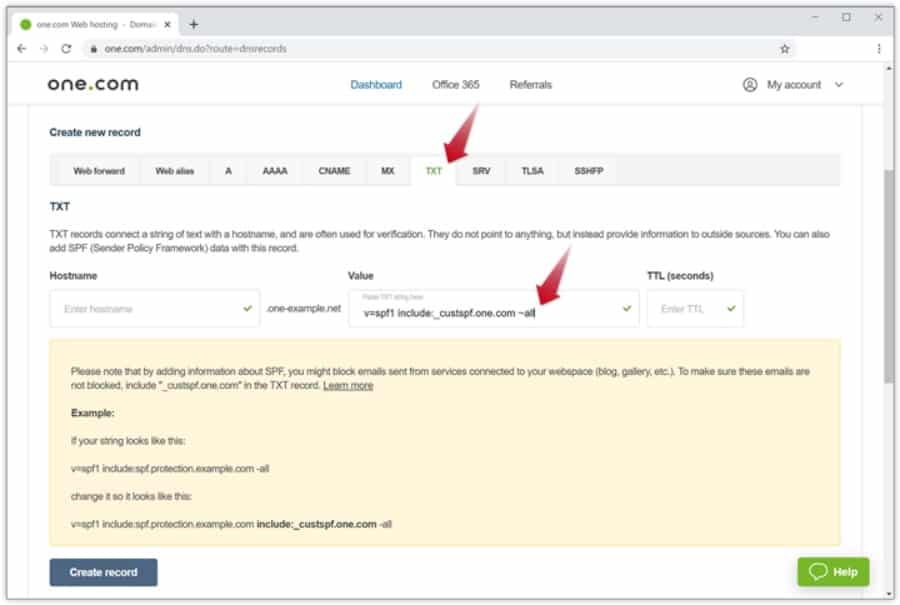Viewport: 900px width, 605px height.
Task: Click the green checkmark in the Value field
Action: point(625,309)
